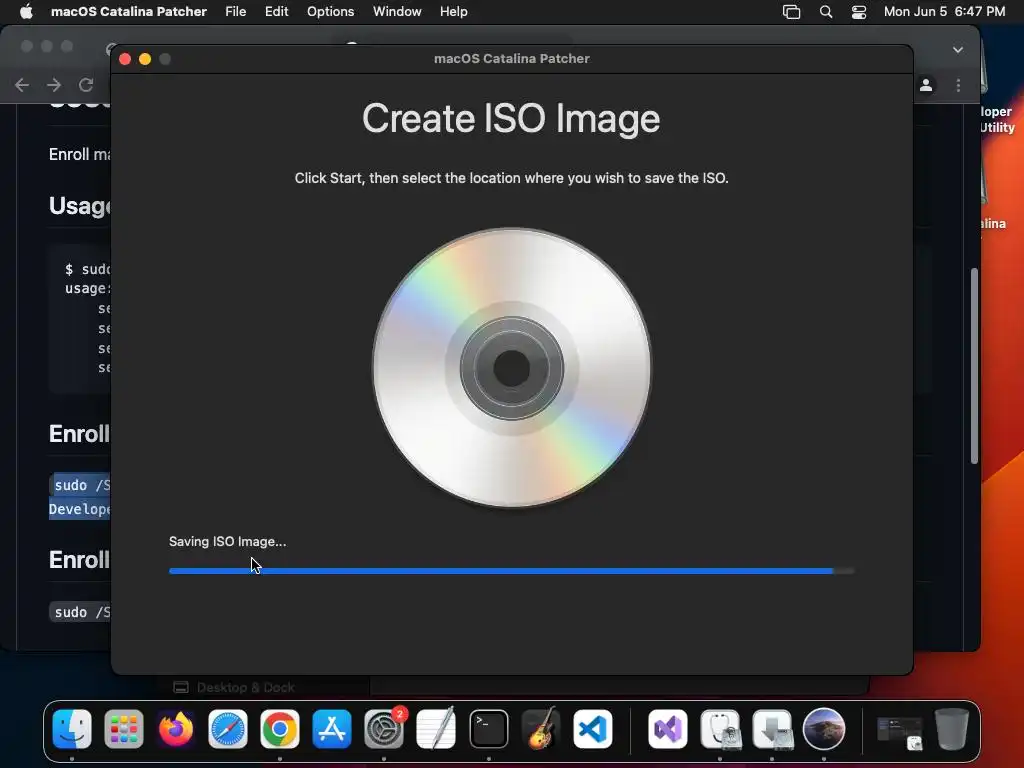Open the browser profile icon
The image size is (1024, 768).
point(926,85)
